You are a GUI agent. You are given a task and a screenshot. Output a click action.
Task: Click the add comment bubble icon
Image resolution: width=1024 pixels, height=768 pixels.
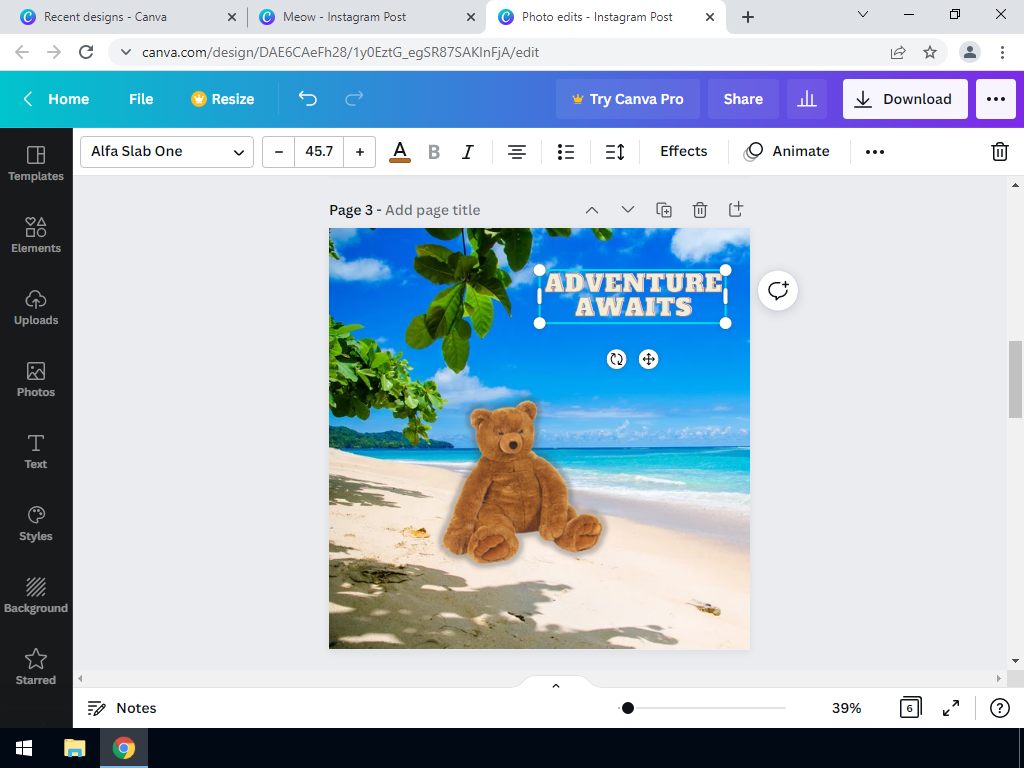tap(777, 291)
